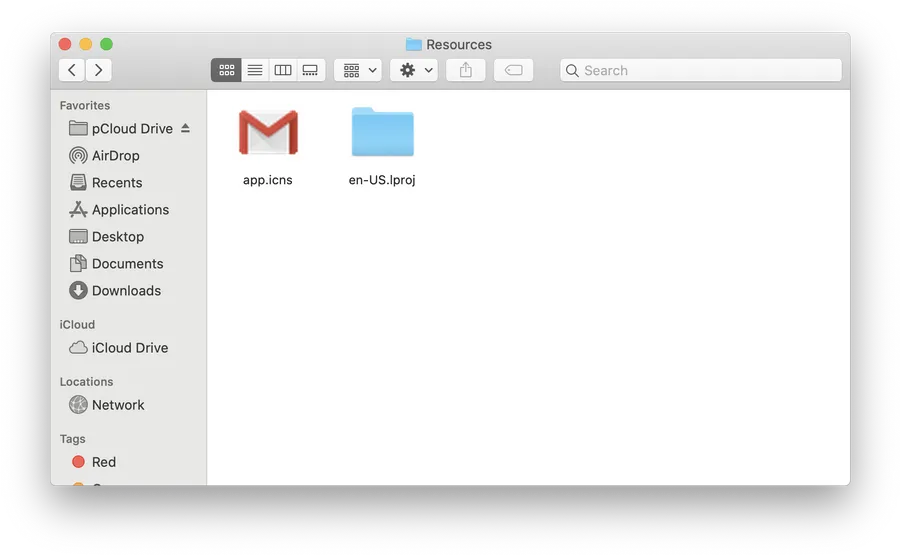Switch to column view

pos(282,70)
